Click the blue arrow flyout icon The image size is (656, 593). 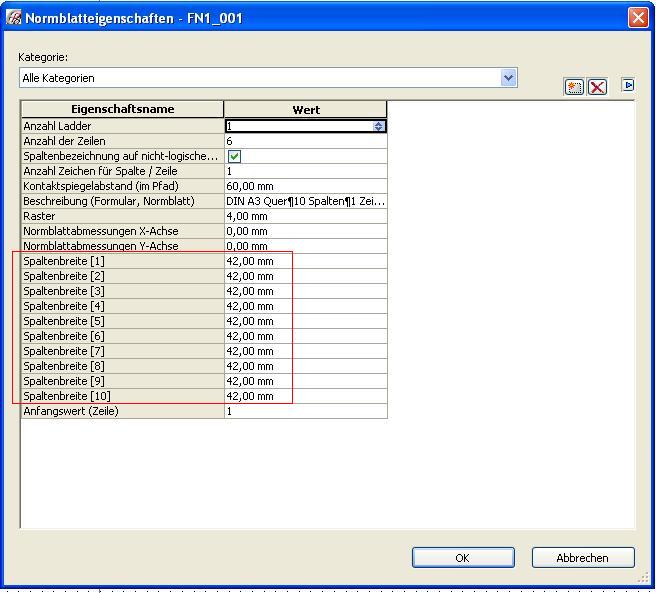[x=628, y=85]
